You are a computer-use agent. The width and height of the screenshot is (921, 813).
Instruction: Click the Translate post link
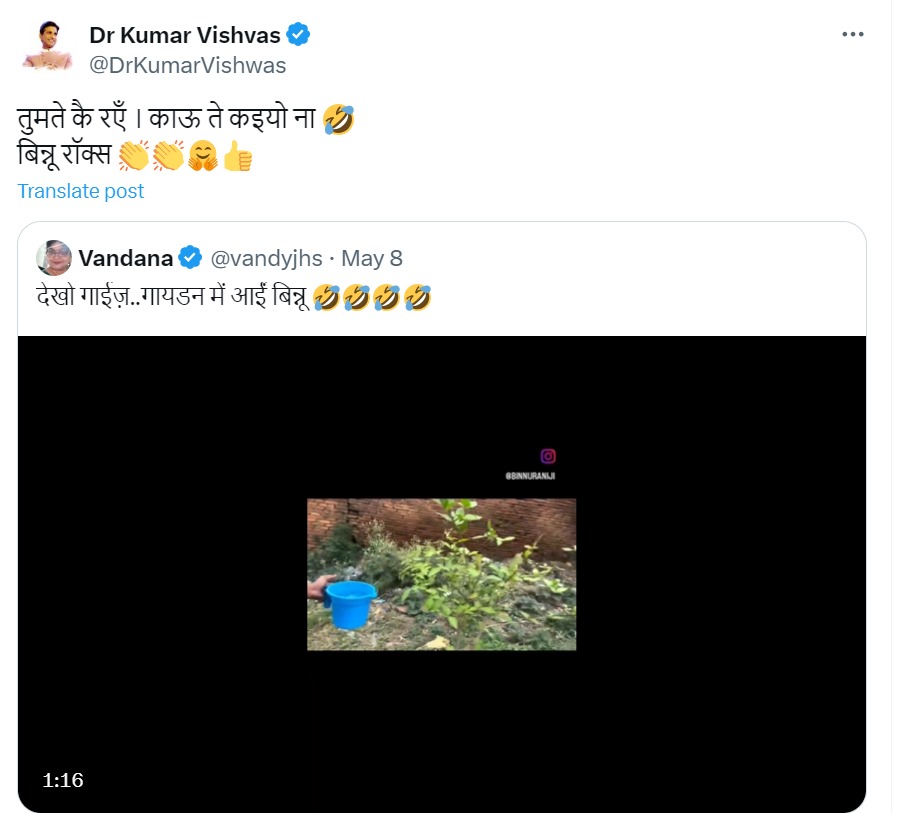[x=80, y=191]
